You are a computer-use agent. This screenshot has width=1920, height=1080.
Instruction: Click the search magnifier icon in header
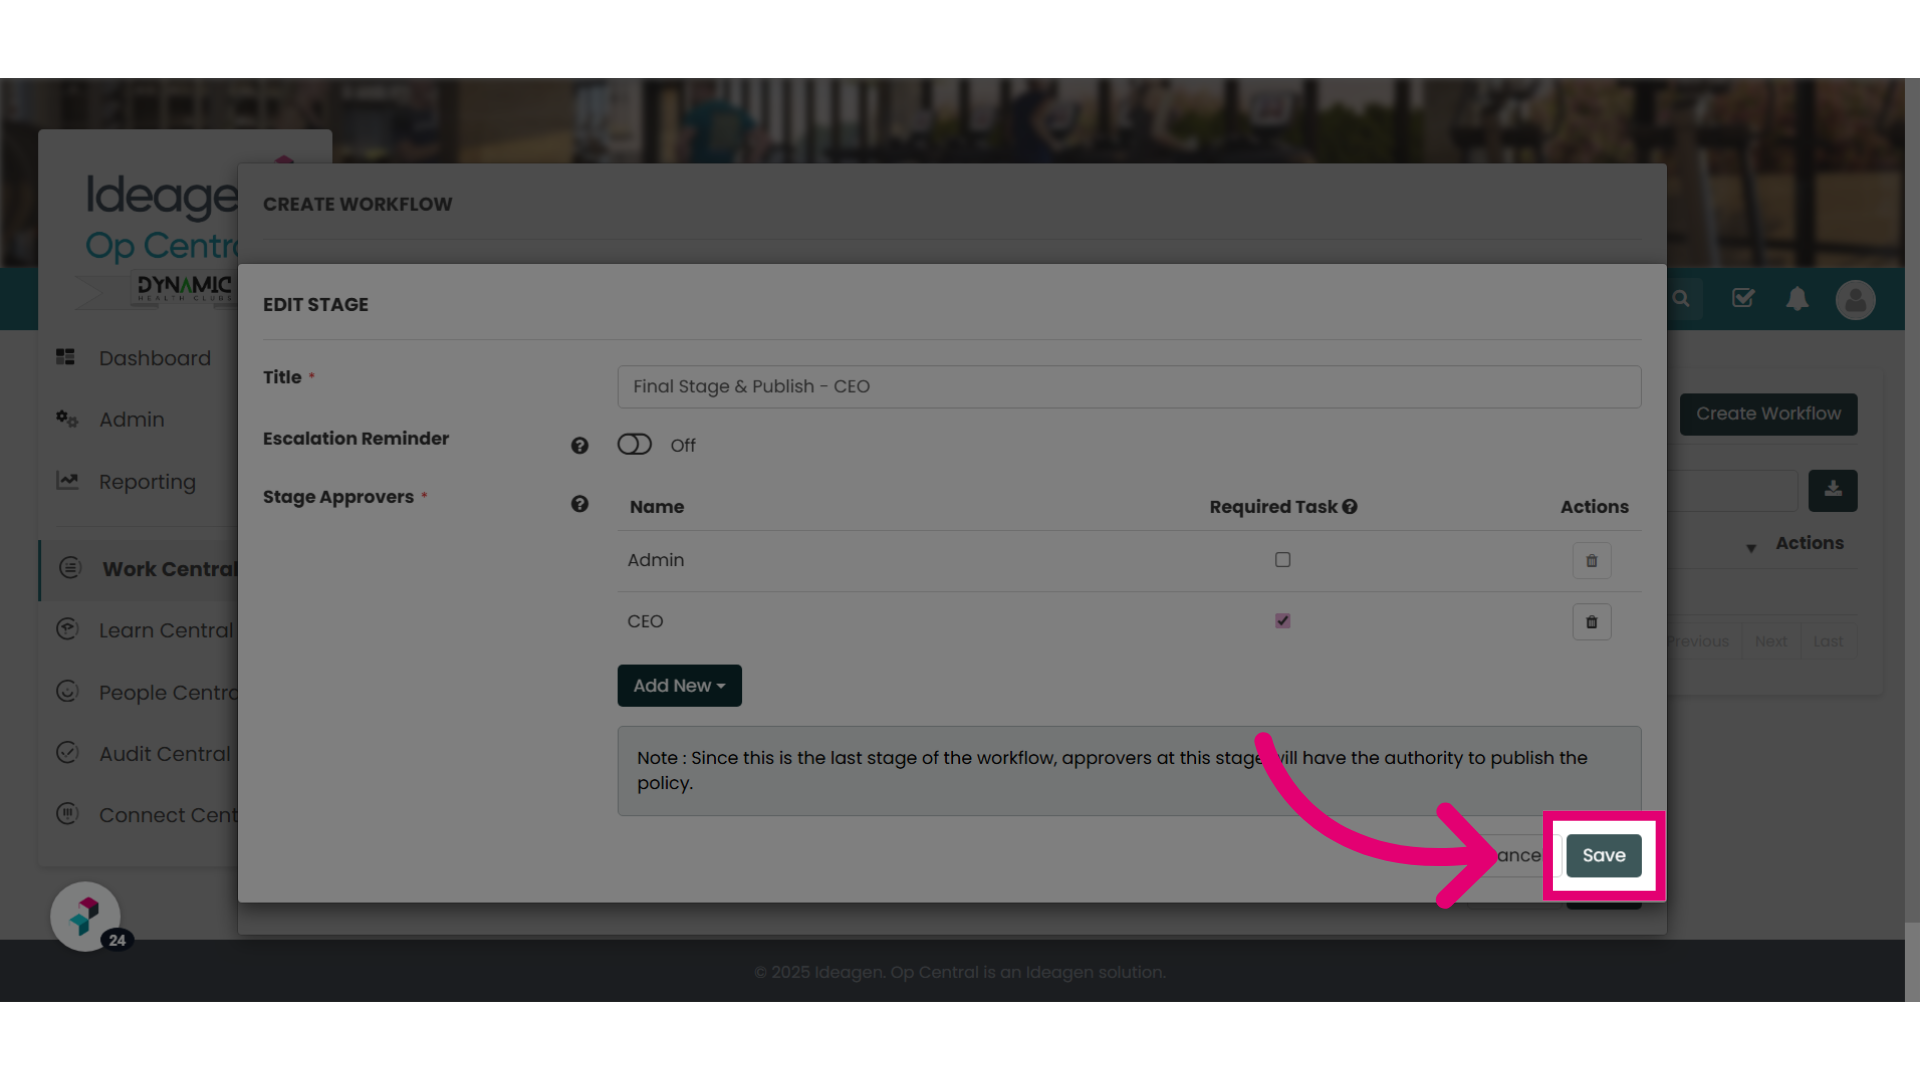[1681, 299]
